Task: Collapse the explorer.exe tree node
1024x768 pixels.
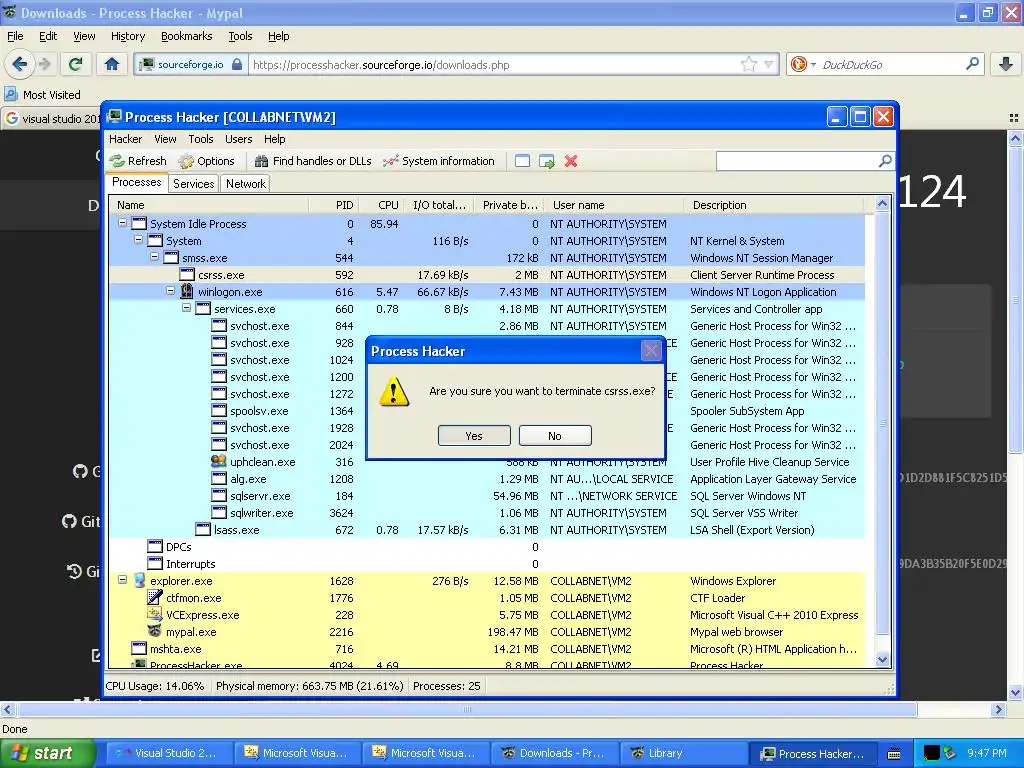Action: [x=122, y=579]
